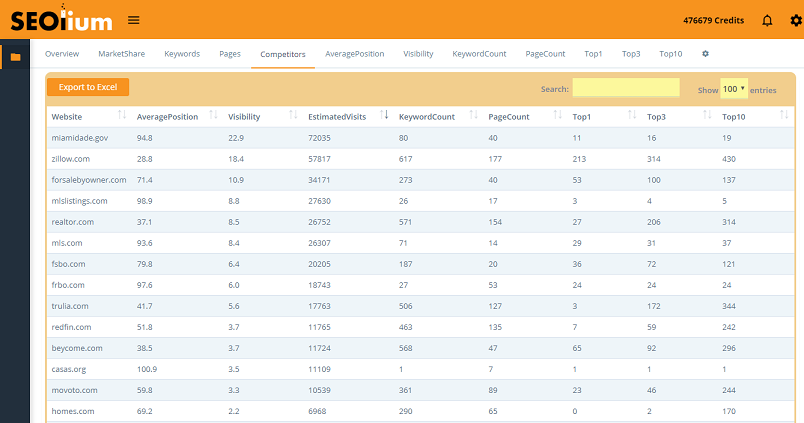Sort by KeywordCount column arrows
Image resolution: width=804 pixels, height=423 pixels.
pyautogui.click(x=473, y=115)
